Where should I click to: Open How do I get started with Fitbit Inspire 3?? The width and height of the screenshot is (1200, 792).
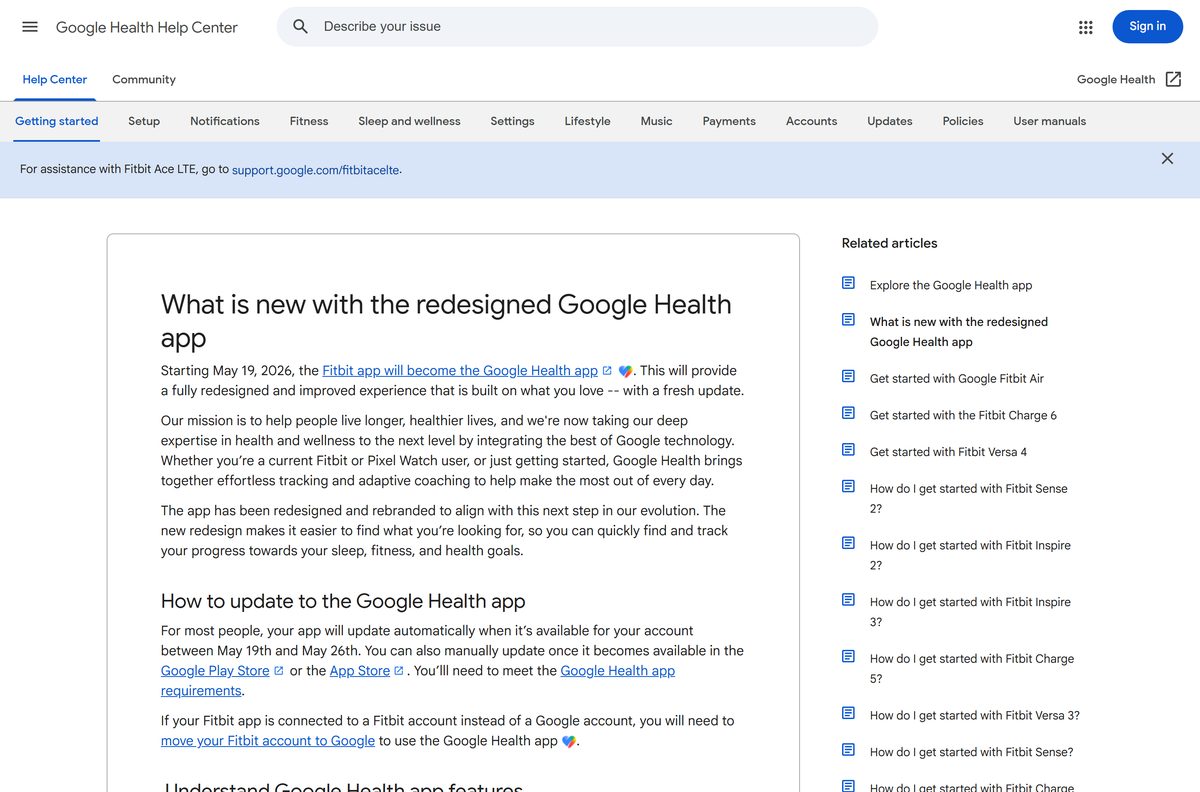[x=970, y=612]
